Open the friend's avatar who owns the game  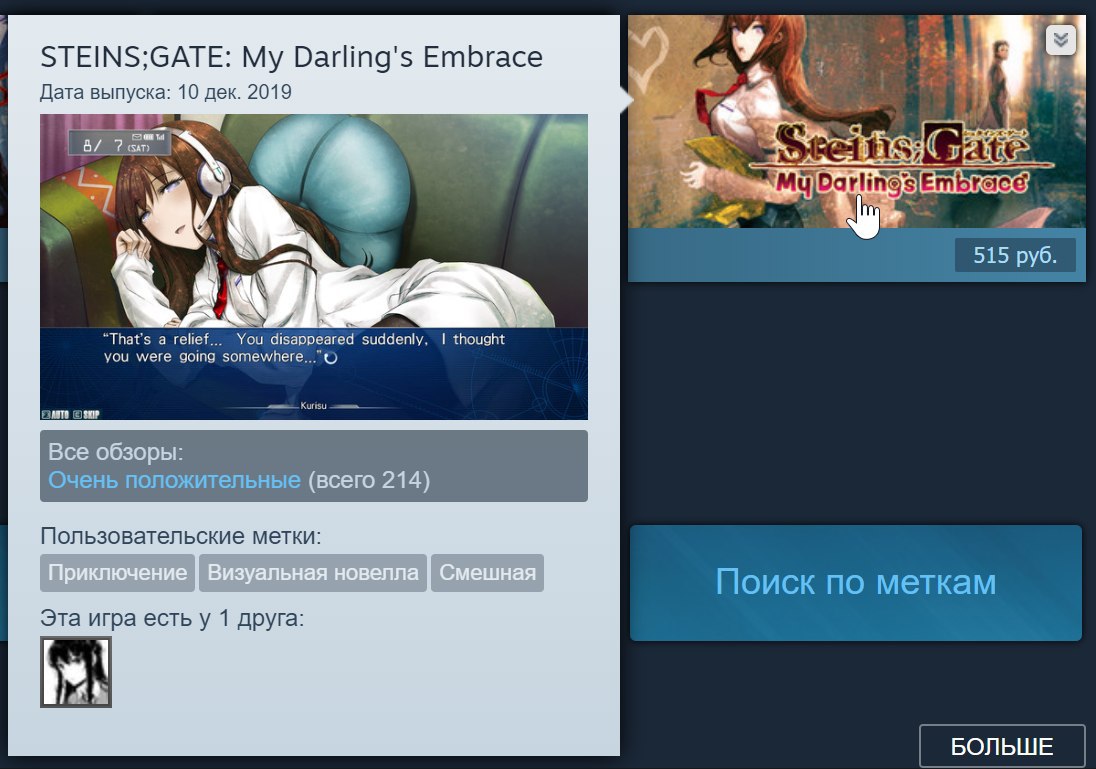tap(75, 671)
